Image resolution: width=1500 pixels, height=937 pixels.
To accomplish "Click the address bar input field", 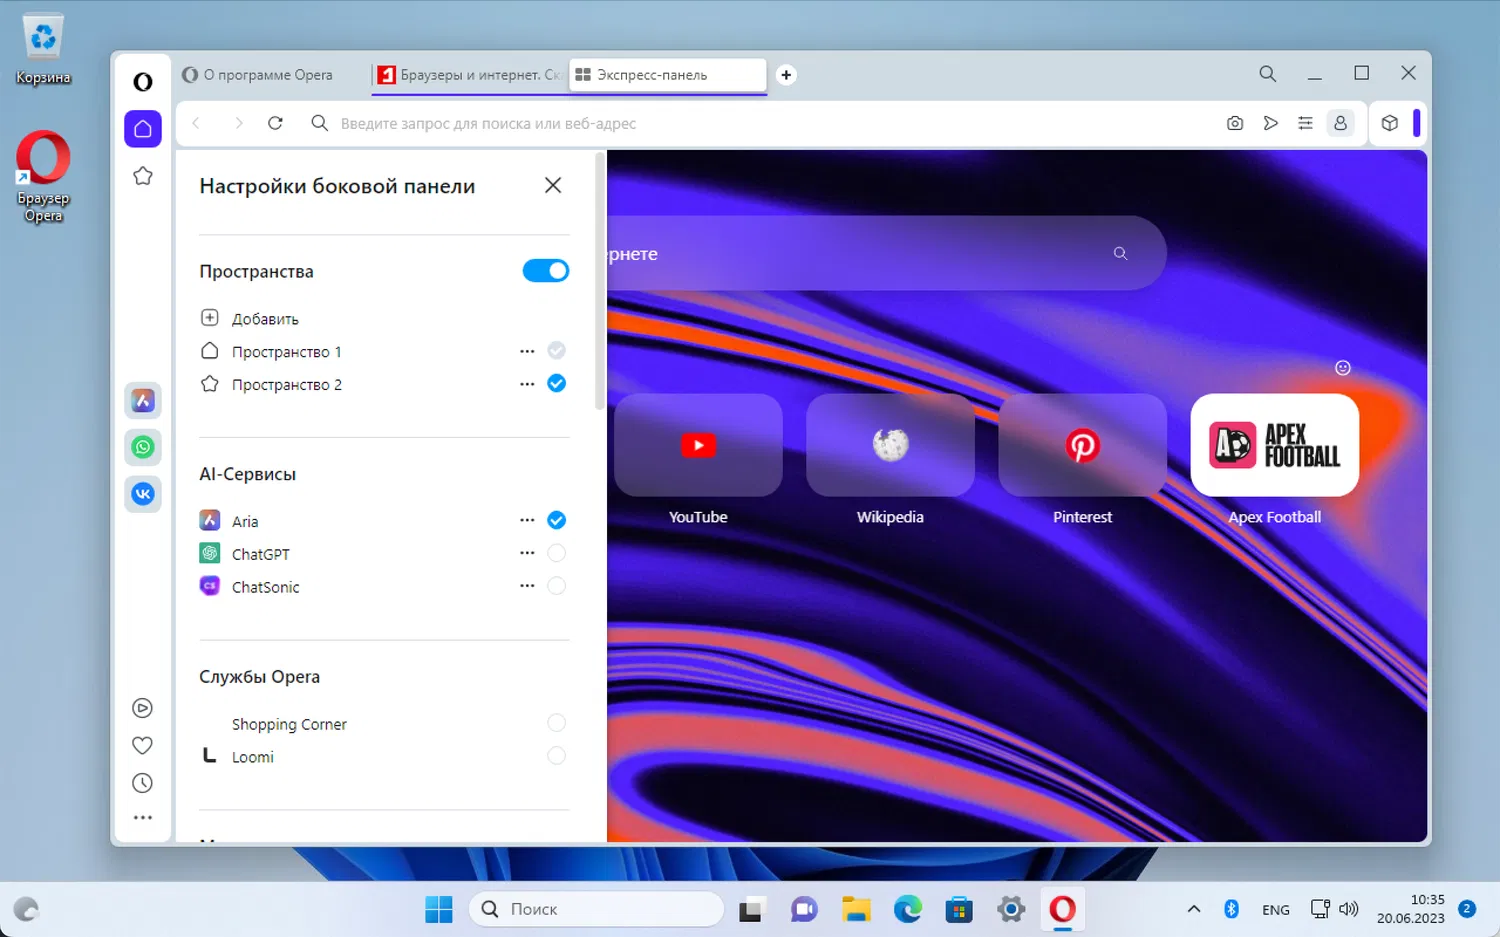I will pos(770,123).
